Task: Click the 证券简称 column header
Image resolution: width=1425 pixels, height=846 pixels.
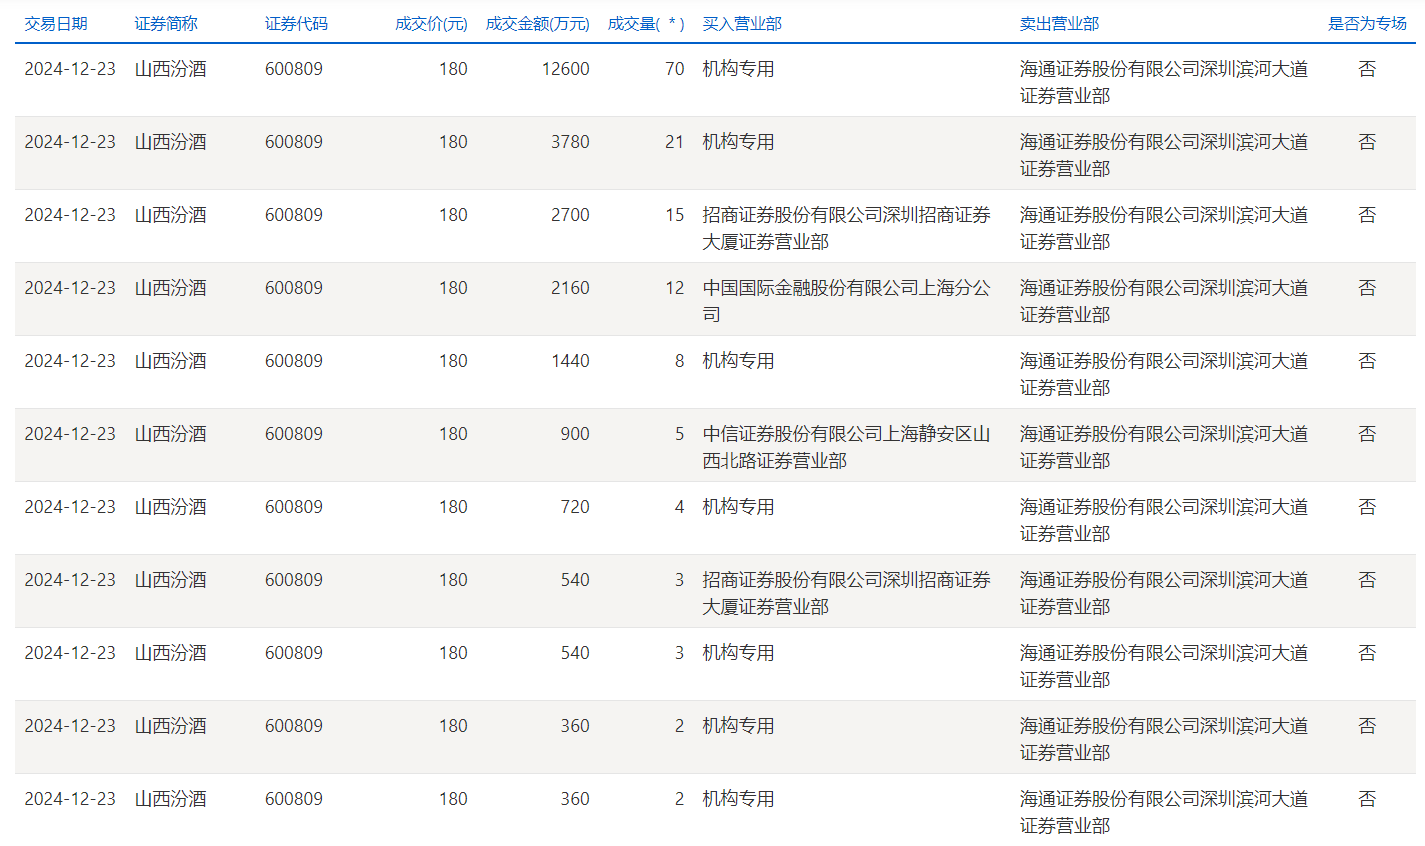Action: point(166,23)
